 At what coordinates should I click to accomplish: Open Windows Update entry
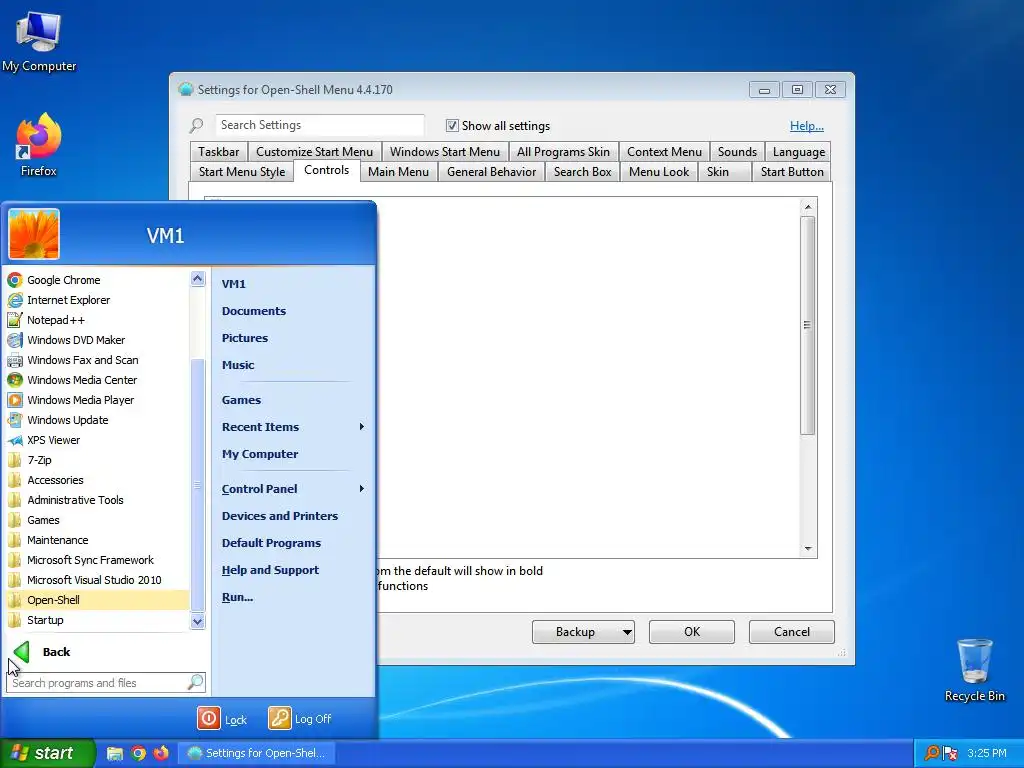pos(97,420)
